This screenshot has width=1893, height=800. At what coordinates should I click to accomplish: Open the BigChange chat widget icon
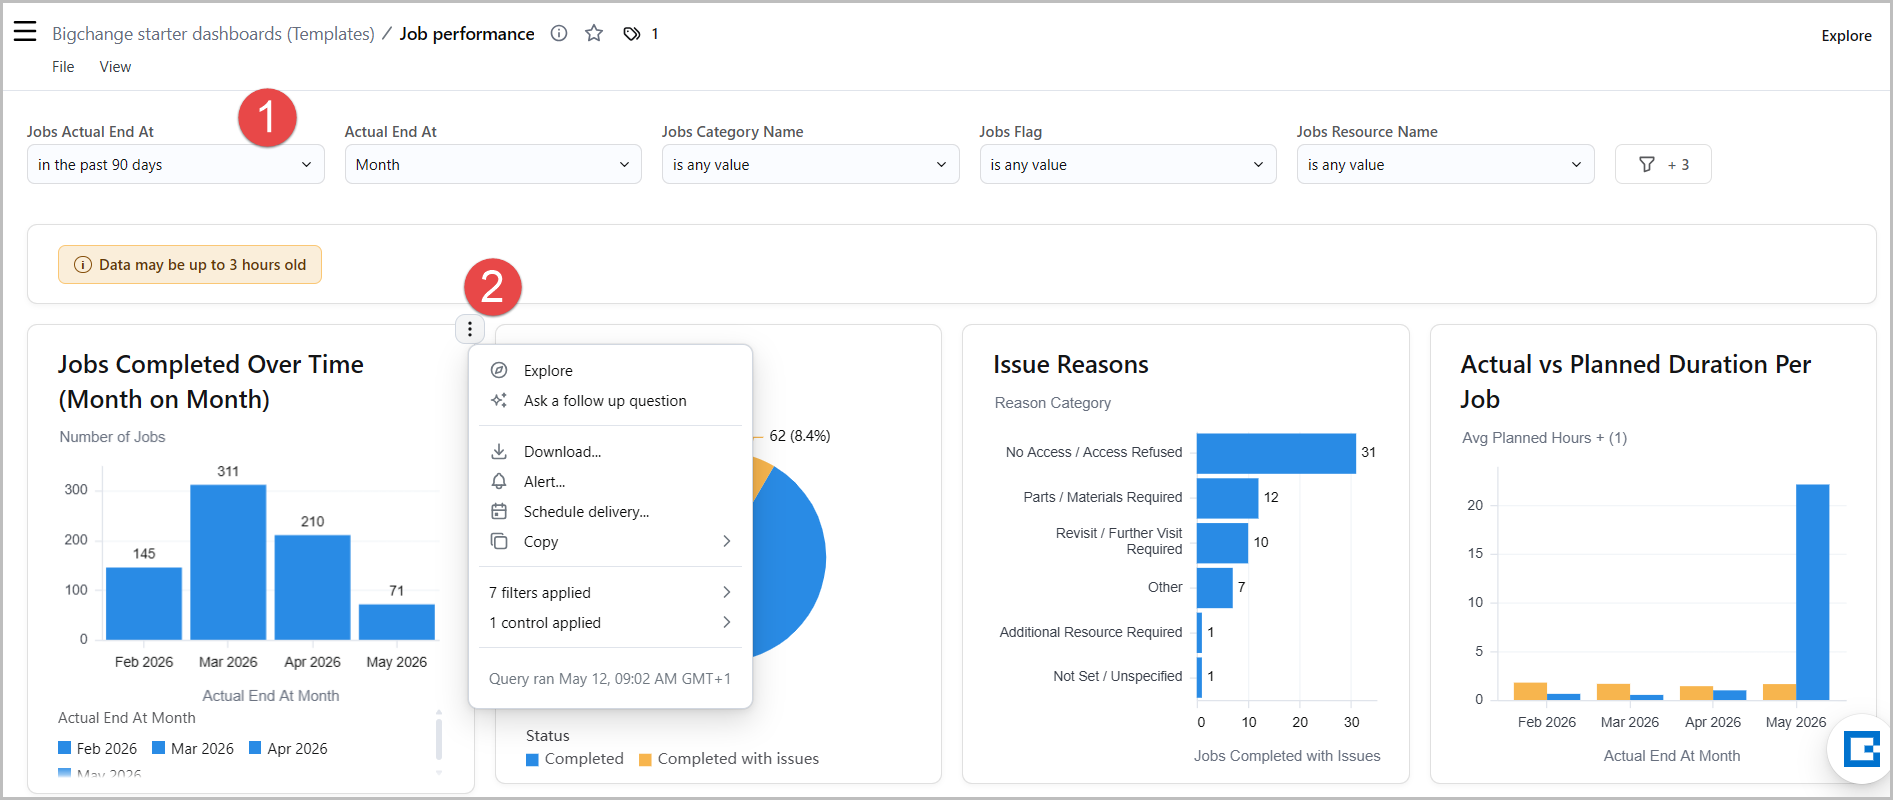(x=1861, y=748)
